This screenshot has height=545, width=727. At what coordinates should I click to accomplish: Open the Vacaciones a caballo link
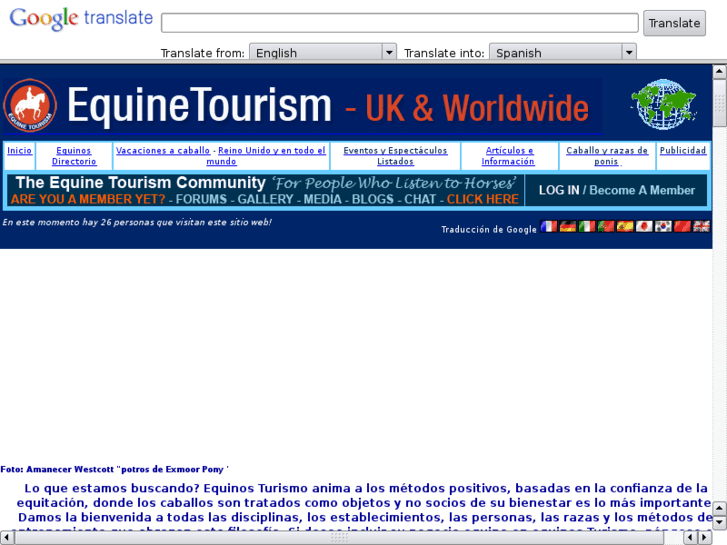163,150
